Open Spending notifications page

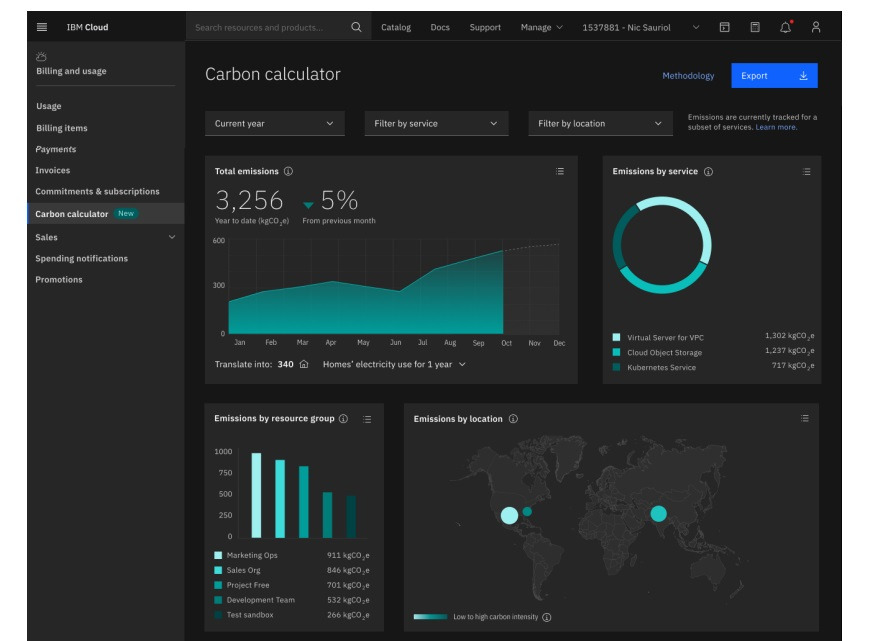click(82, 258)
